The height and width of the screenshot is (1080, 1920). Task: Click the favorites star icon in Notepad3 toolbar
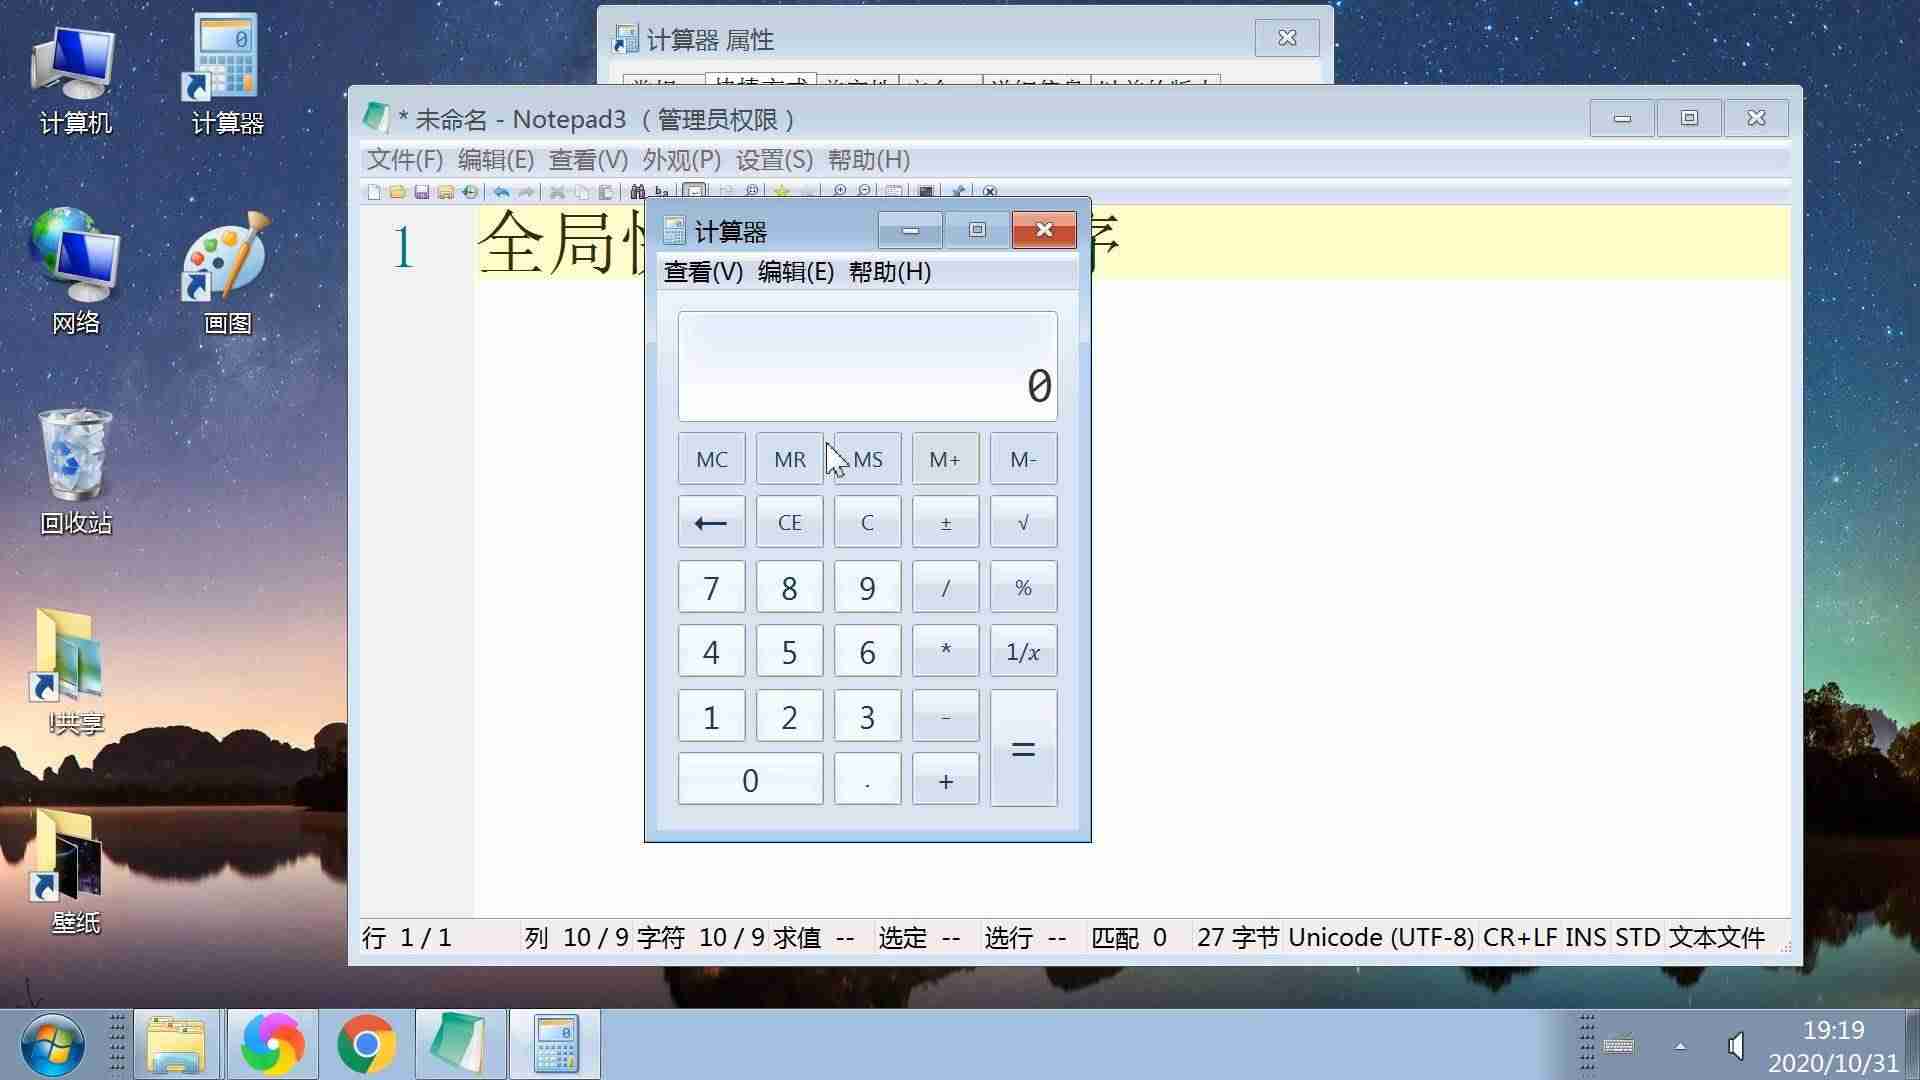(782, 192)
